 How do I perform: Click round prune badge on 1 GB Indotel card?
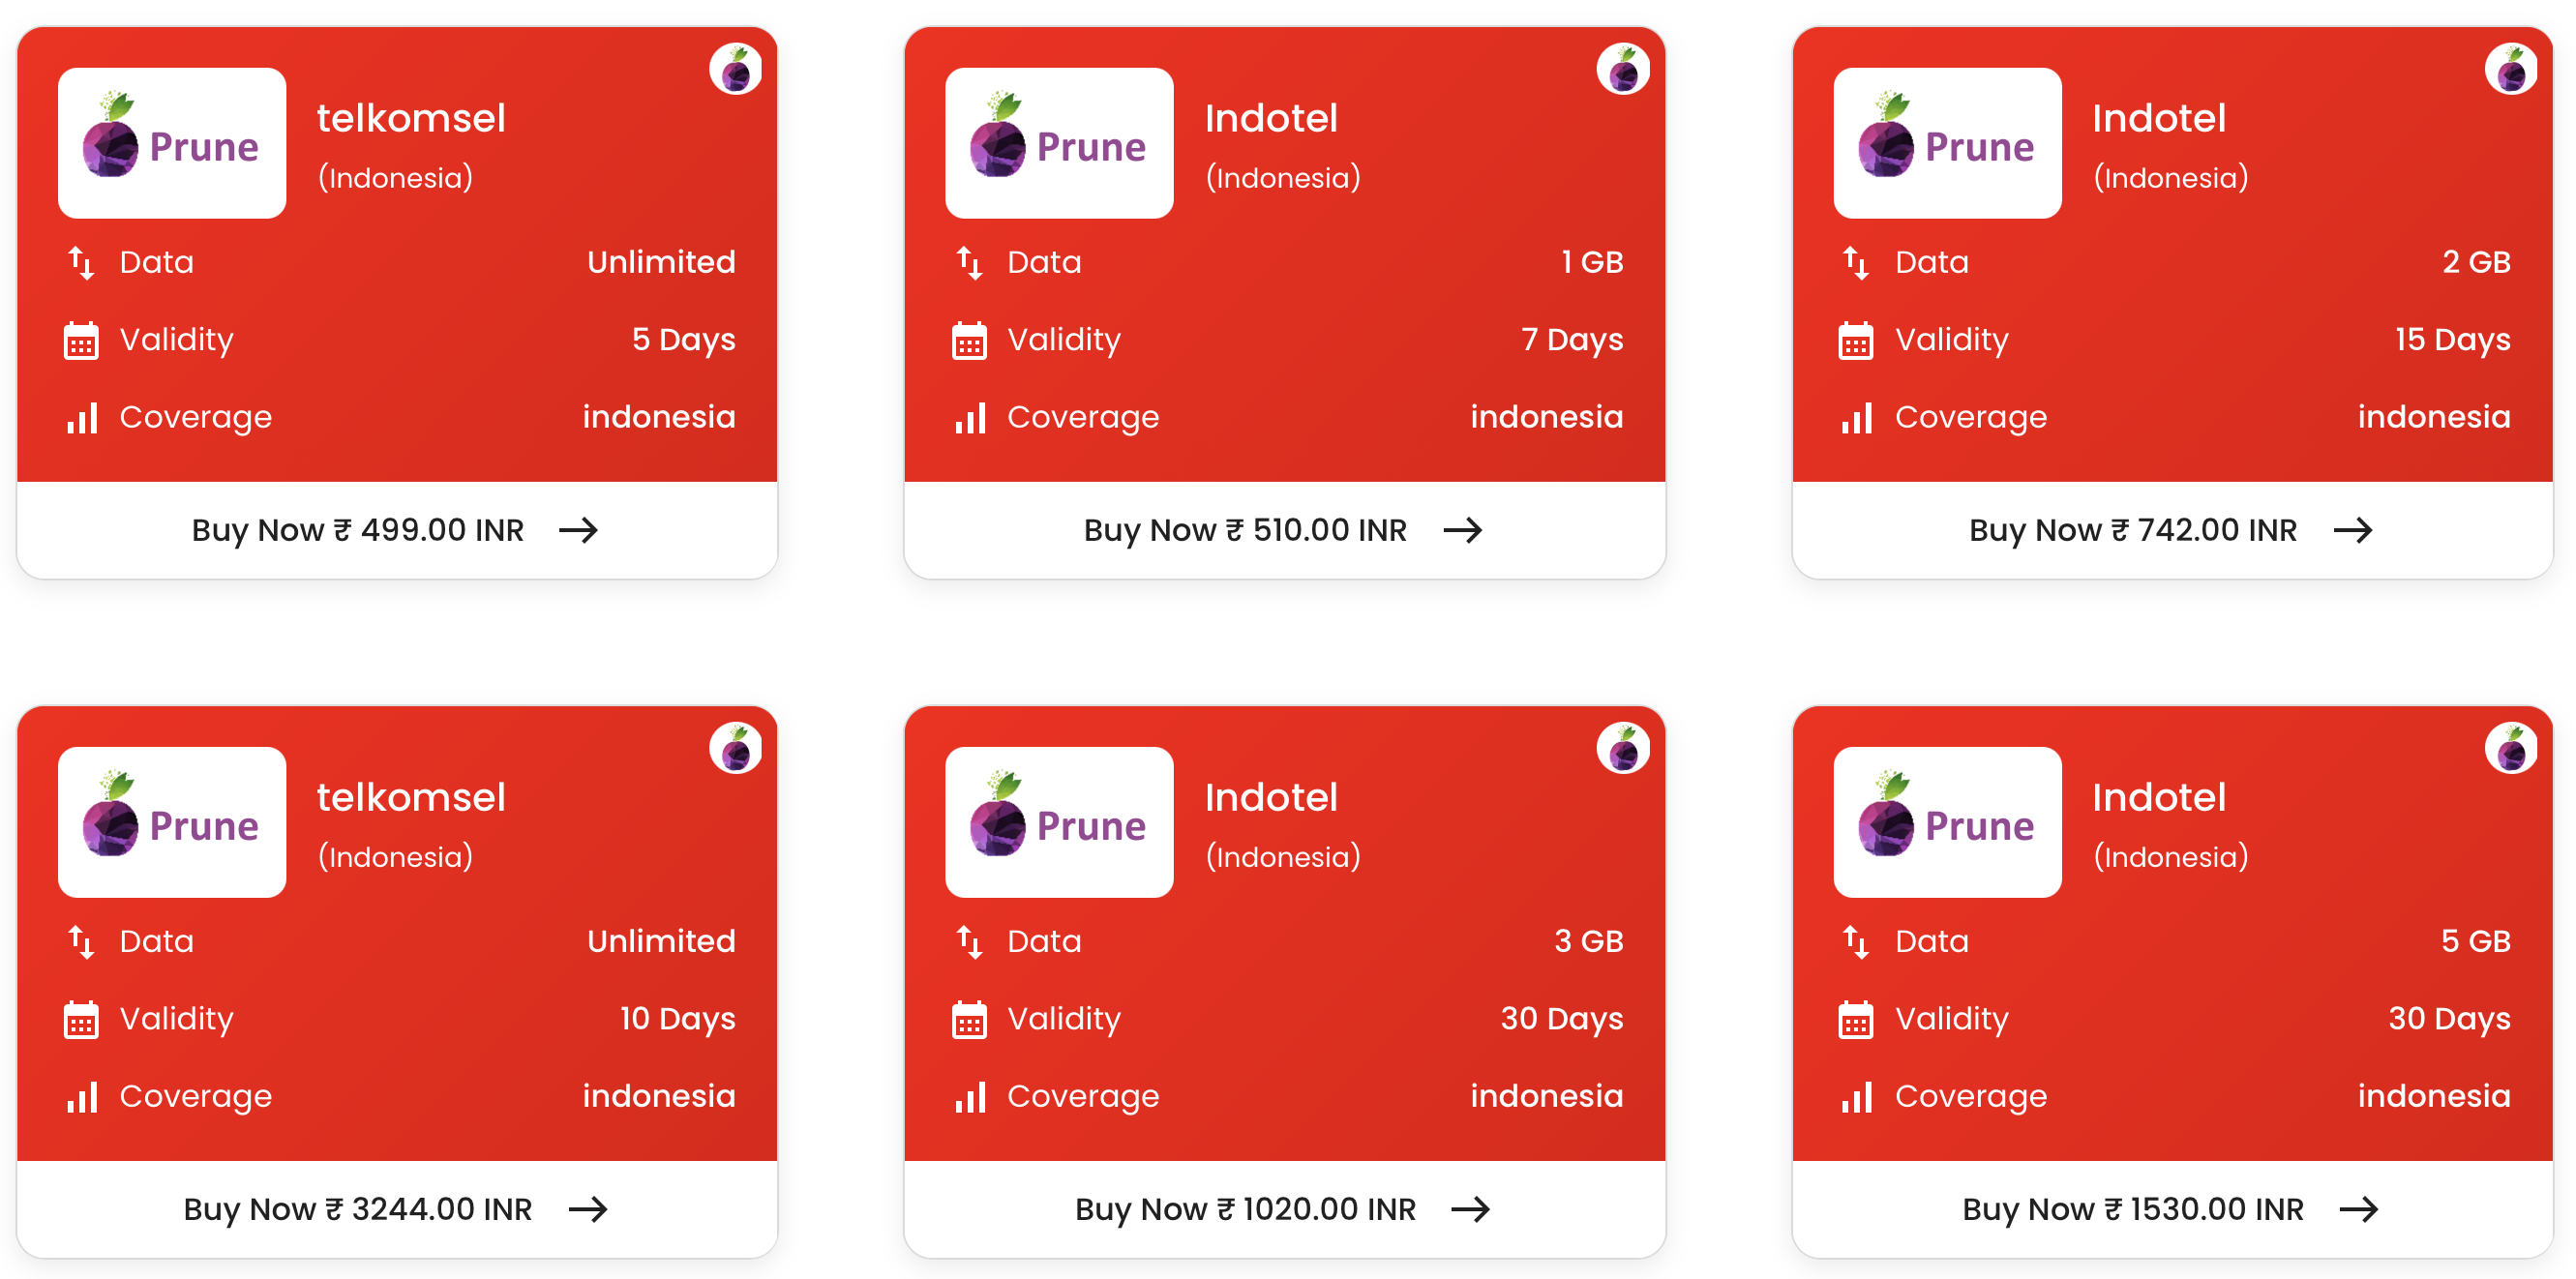tap(1622, 70)
